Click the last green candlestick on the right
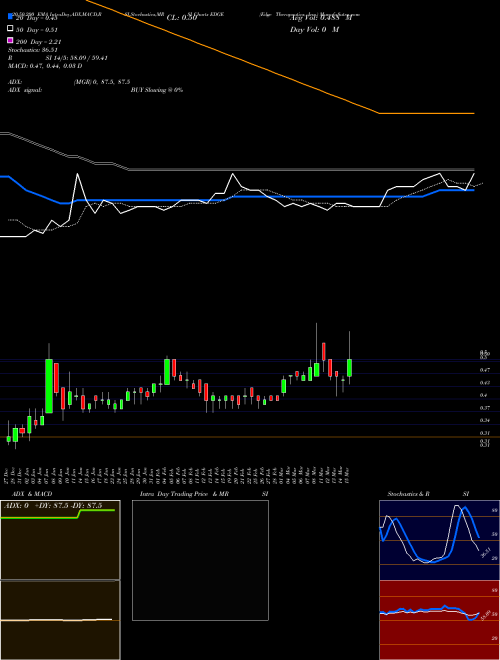The width and height of the screenshot is (500, 660). tap(349, 367)
